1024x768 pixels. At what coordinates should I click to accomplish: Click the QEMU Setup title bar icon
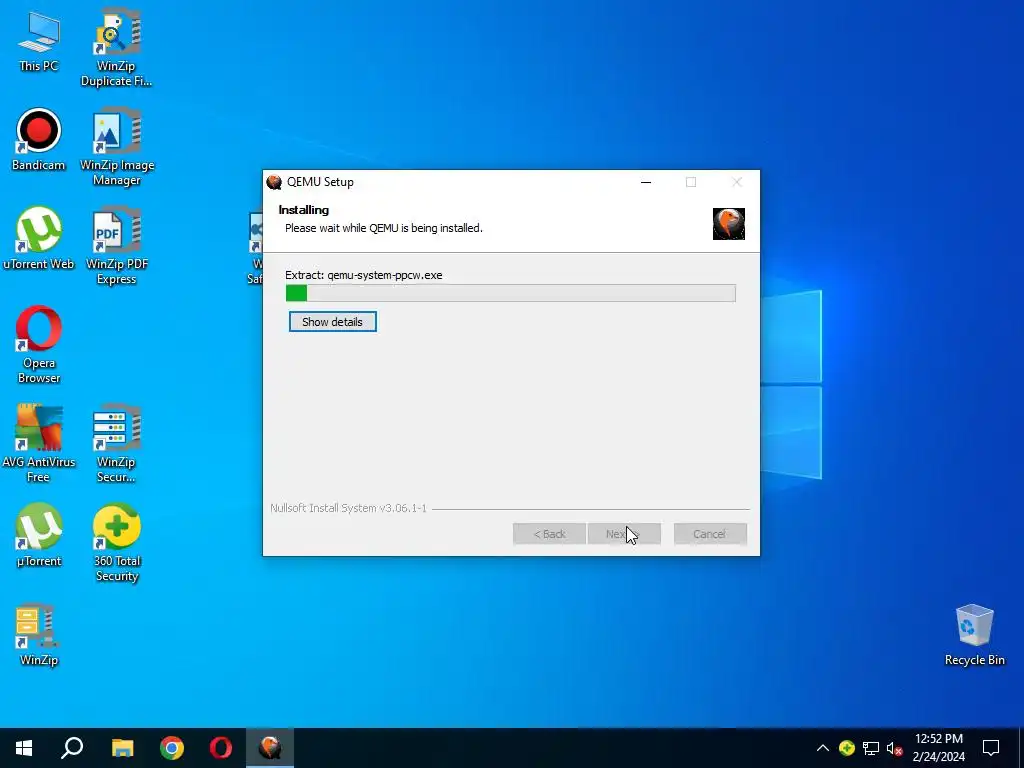274,182
